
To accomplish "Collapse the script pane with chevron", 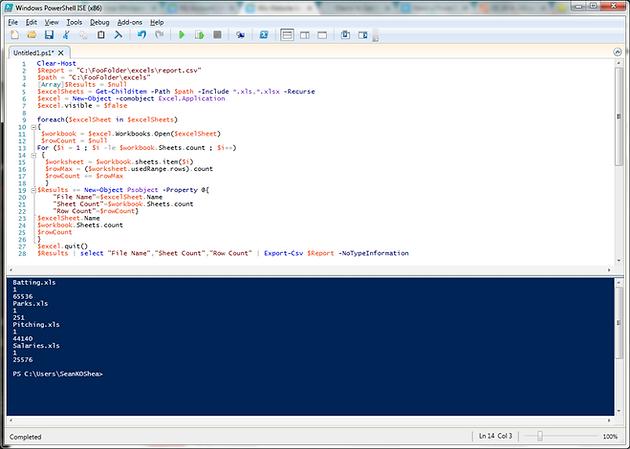I will (x=618, y=52).
